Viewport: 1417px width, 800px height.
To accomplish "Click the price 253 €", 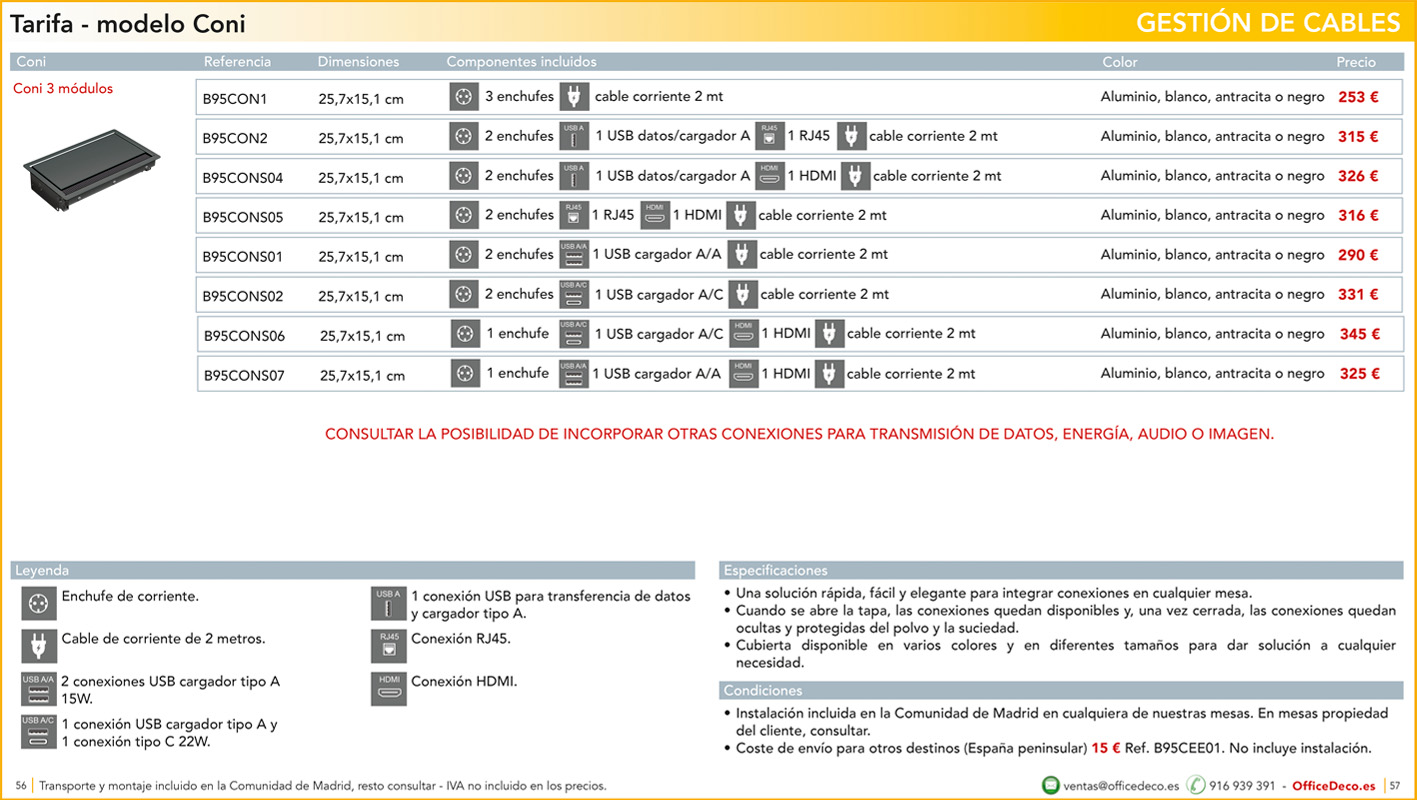I will coord(1358,97).
